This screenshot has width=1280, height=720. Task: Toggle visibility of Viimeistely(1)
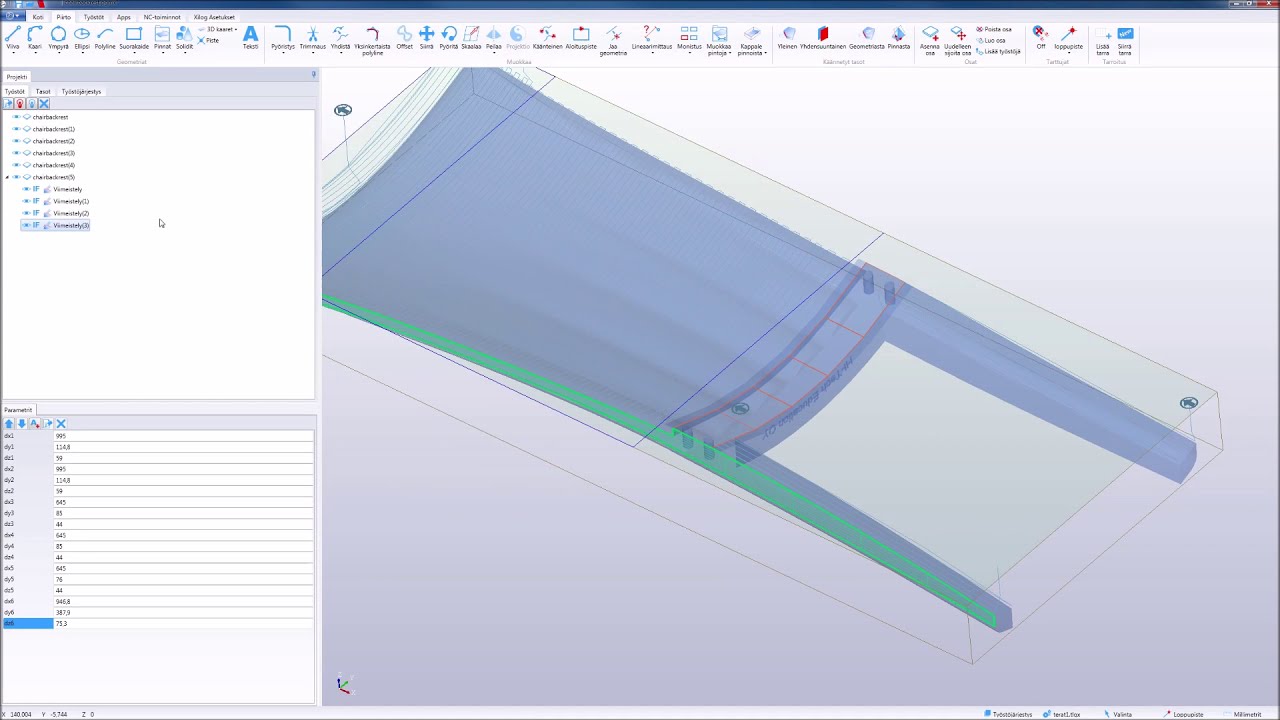(x=26, y=201)
